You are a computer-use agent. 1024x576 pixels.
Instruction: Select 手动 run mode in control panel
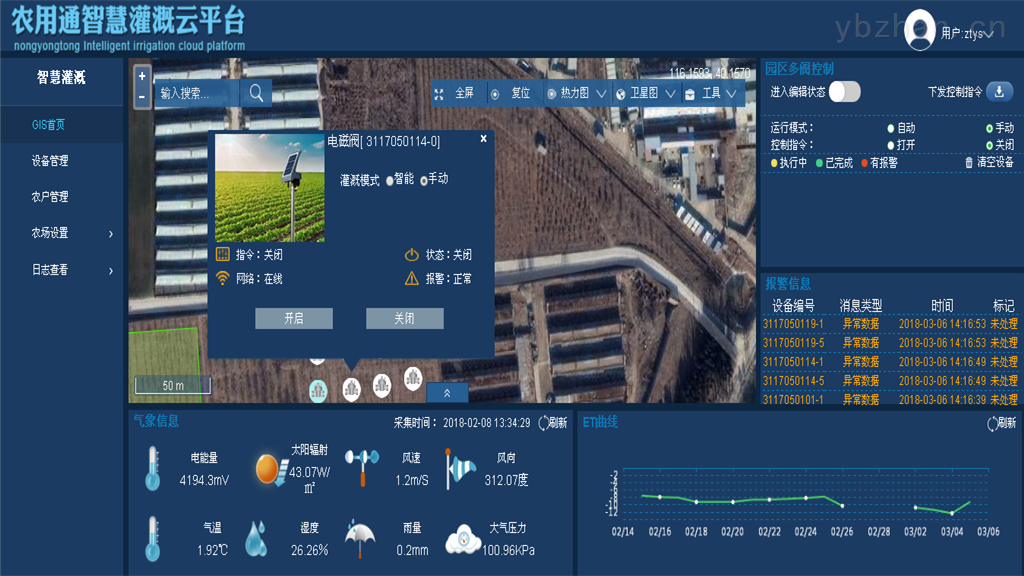pos(989,128)
